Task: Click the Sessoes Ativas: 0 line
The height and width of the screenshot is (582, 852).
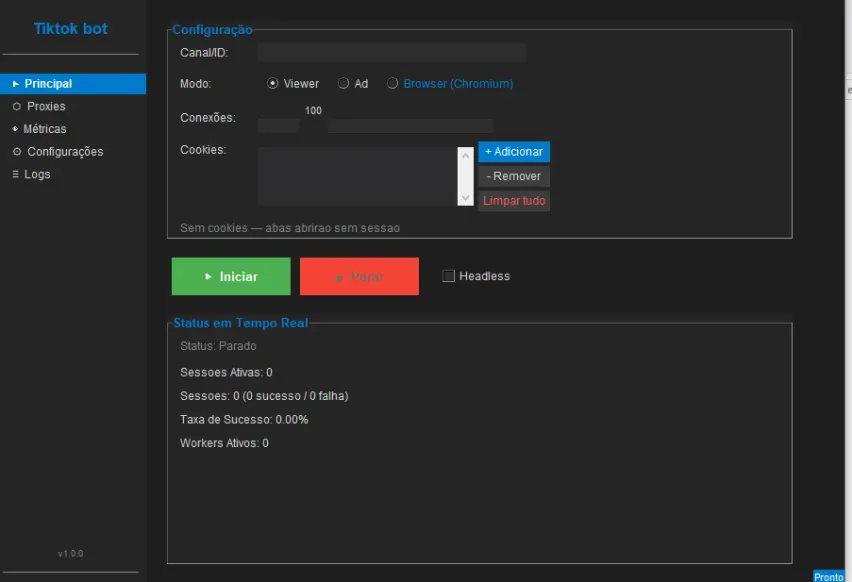Action: [227, 373]
